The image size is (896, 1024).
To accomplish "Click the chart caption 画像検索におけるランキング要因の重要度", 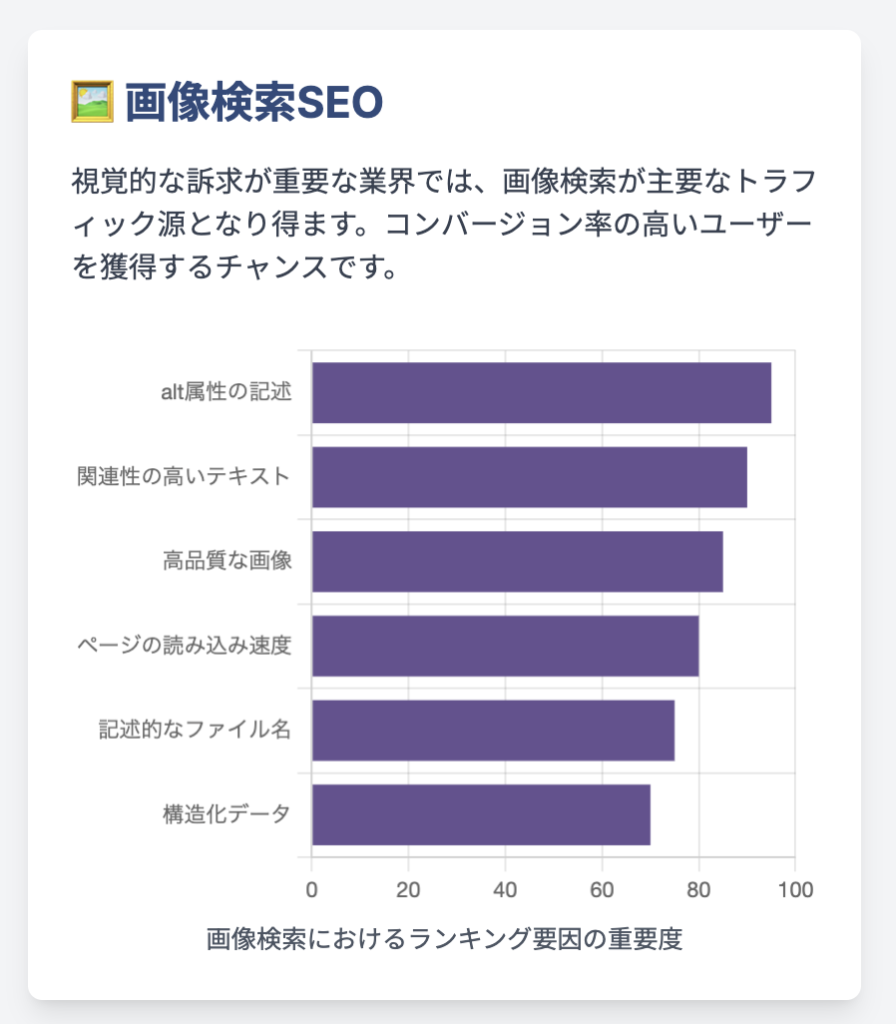I will pyautogui.click(x=444, y=938).
